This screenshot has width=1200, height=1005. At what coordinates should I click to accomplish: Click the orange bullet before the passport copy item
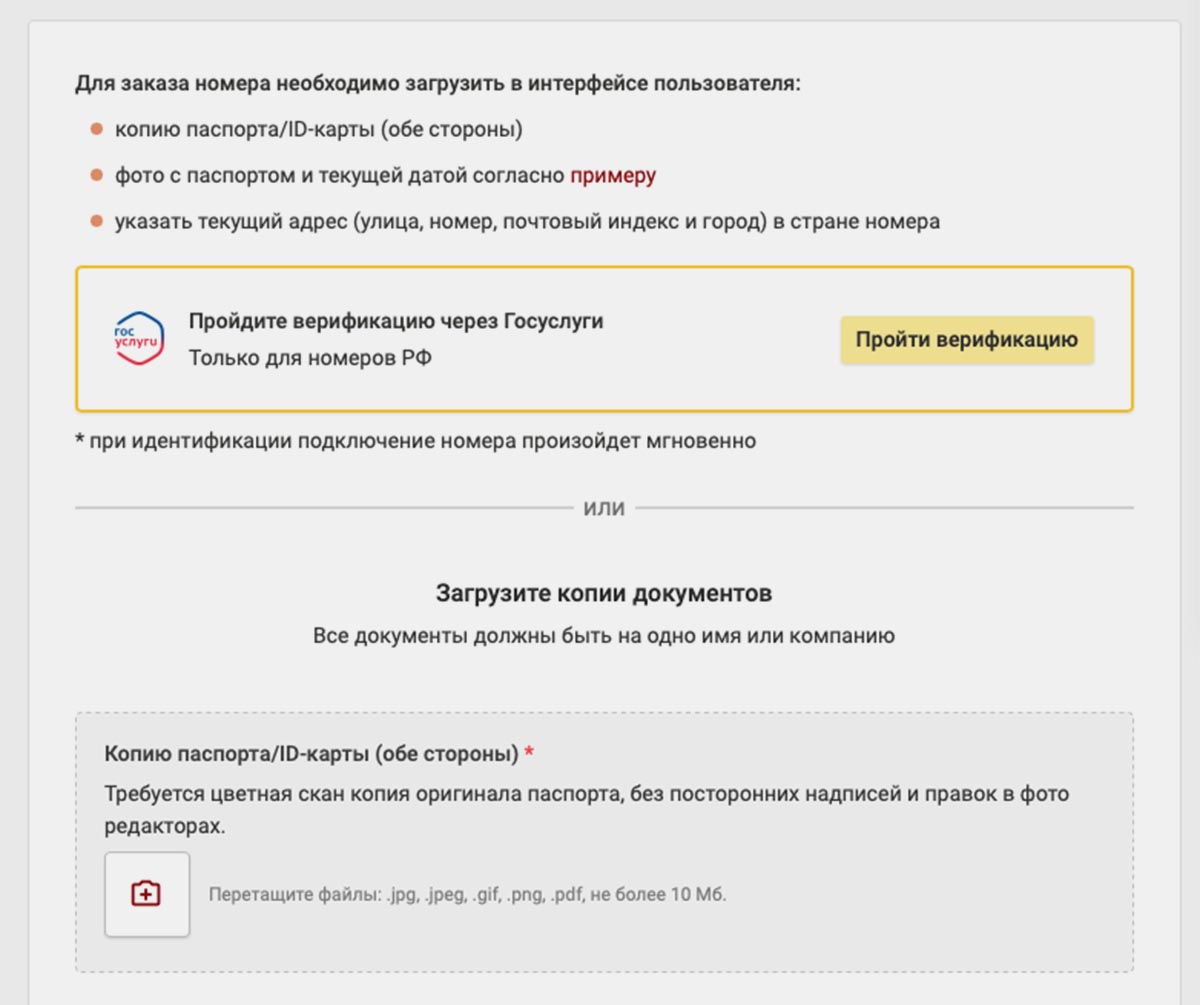[x=97, y=129]
